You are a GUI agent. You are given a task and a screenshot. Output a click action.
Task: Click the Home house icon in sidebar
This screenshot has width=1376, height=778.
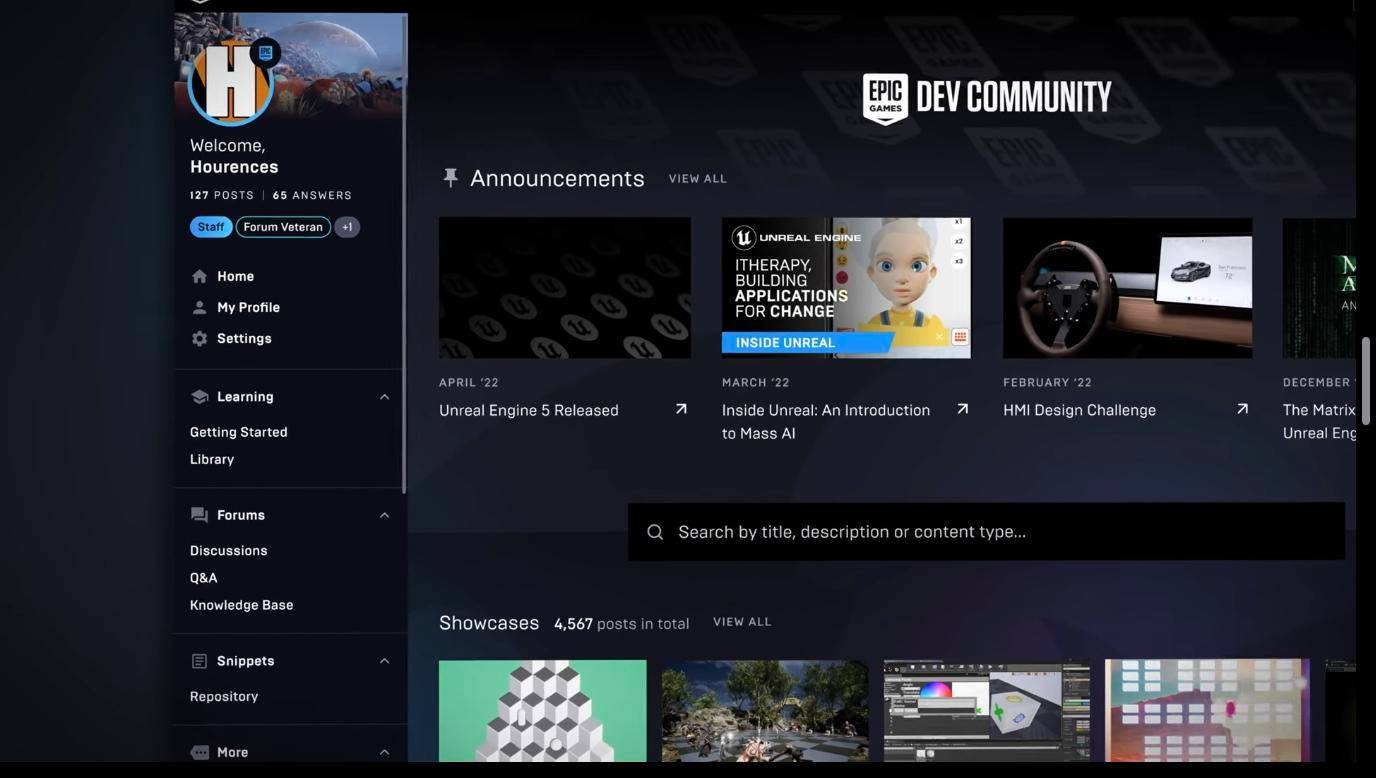[x=199, y=276]
